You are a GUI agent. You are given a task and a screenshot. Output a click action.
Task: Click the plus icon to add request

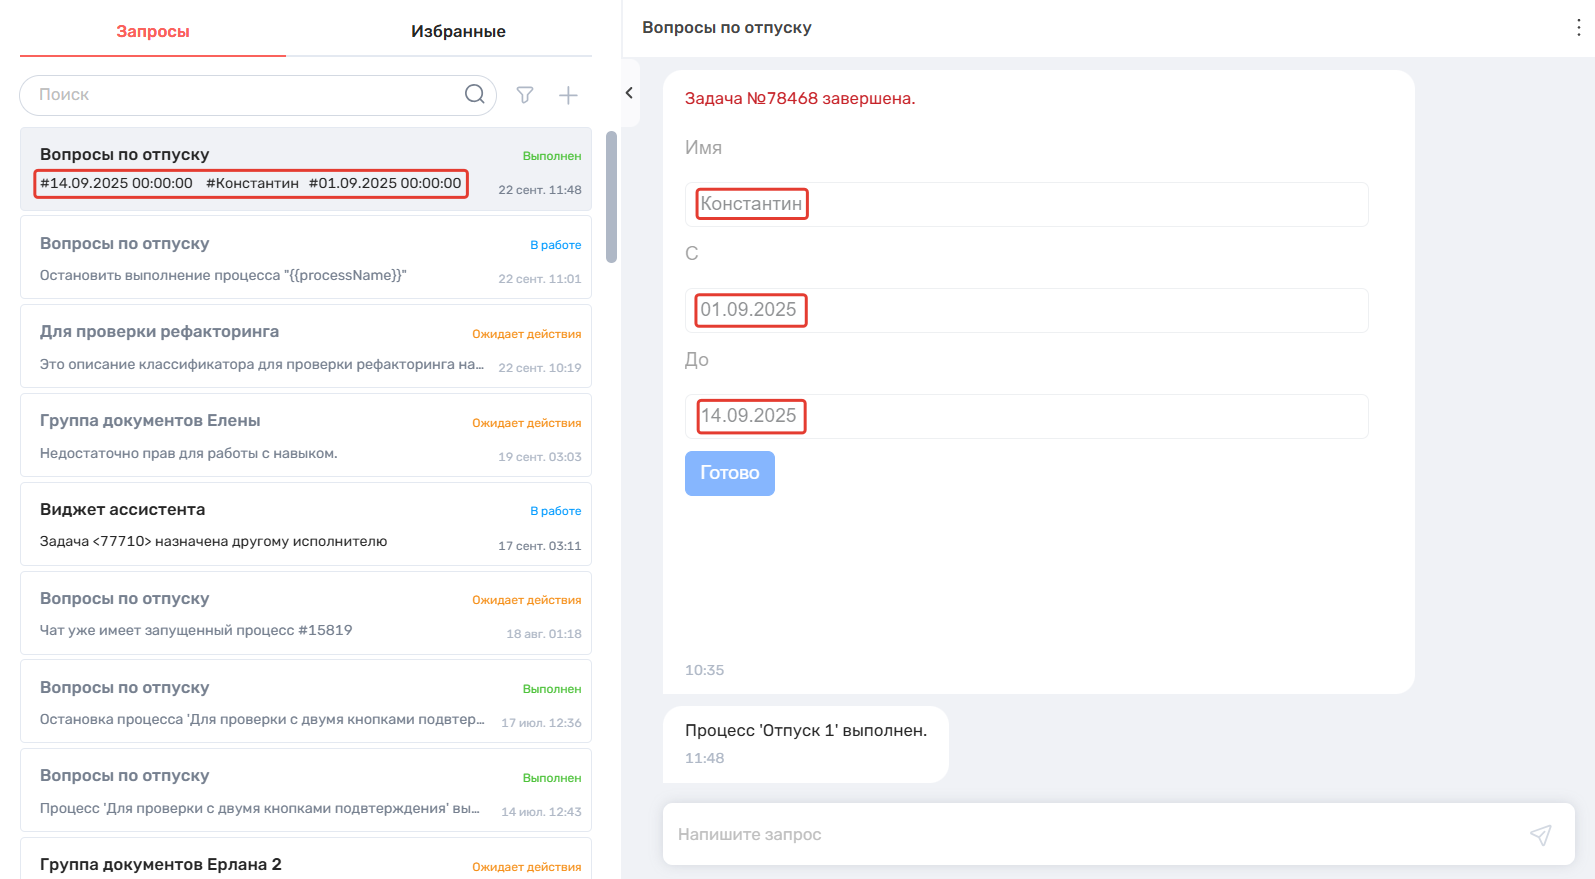click(x=568, y=95)
